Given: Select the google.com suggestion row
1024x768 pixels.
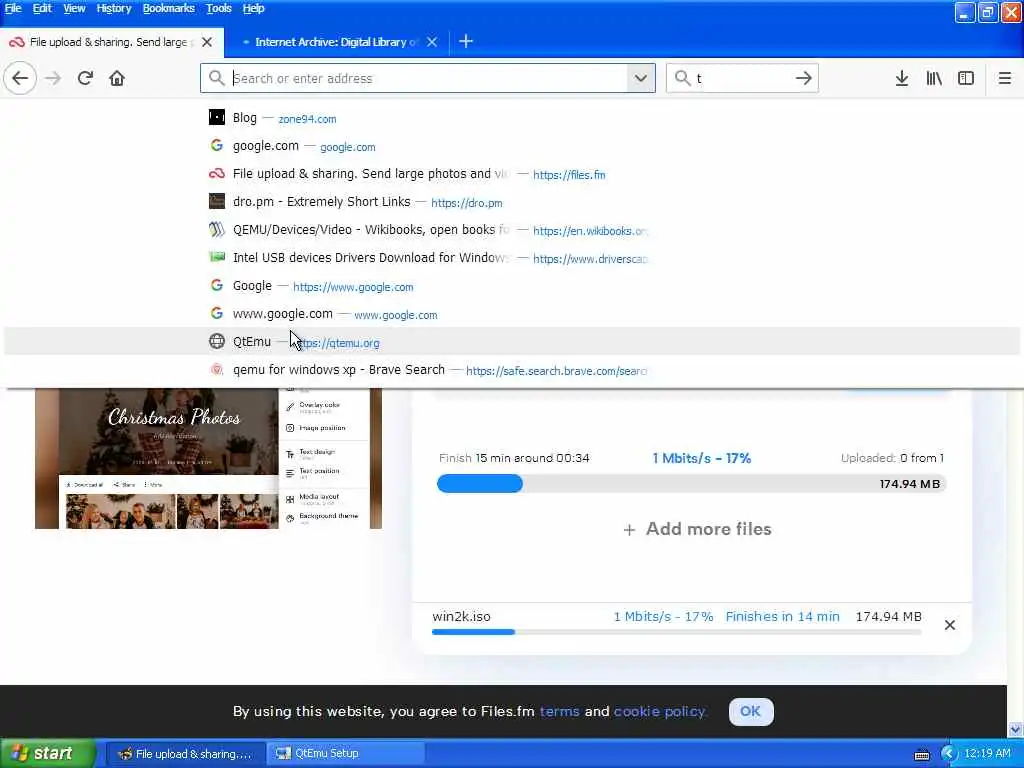Looking at the screenshot, I should point(511,146).
